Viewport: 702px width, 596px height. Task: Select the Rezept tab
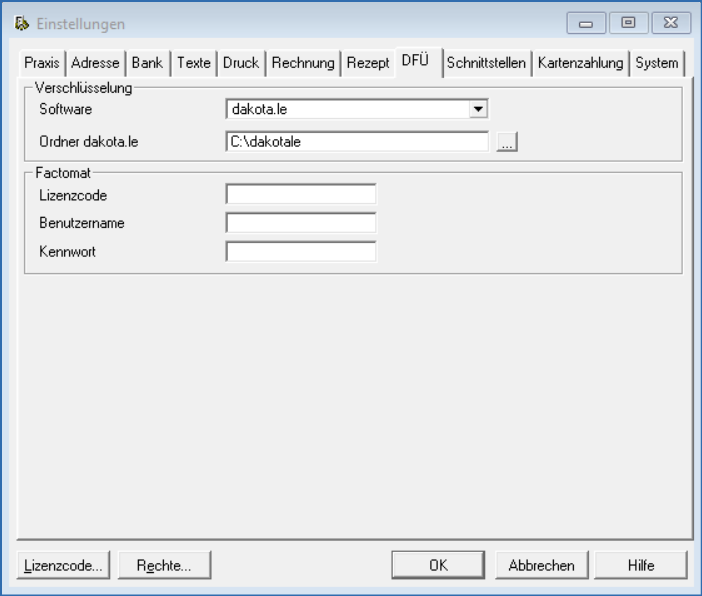coord(368,63)
